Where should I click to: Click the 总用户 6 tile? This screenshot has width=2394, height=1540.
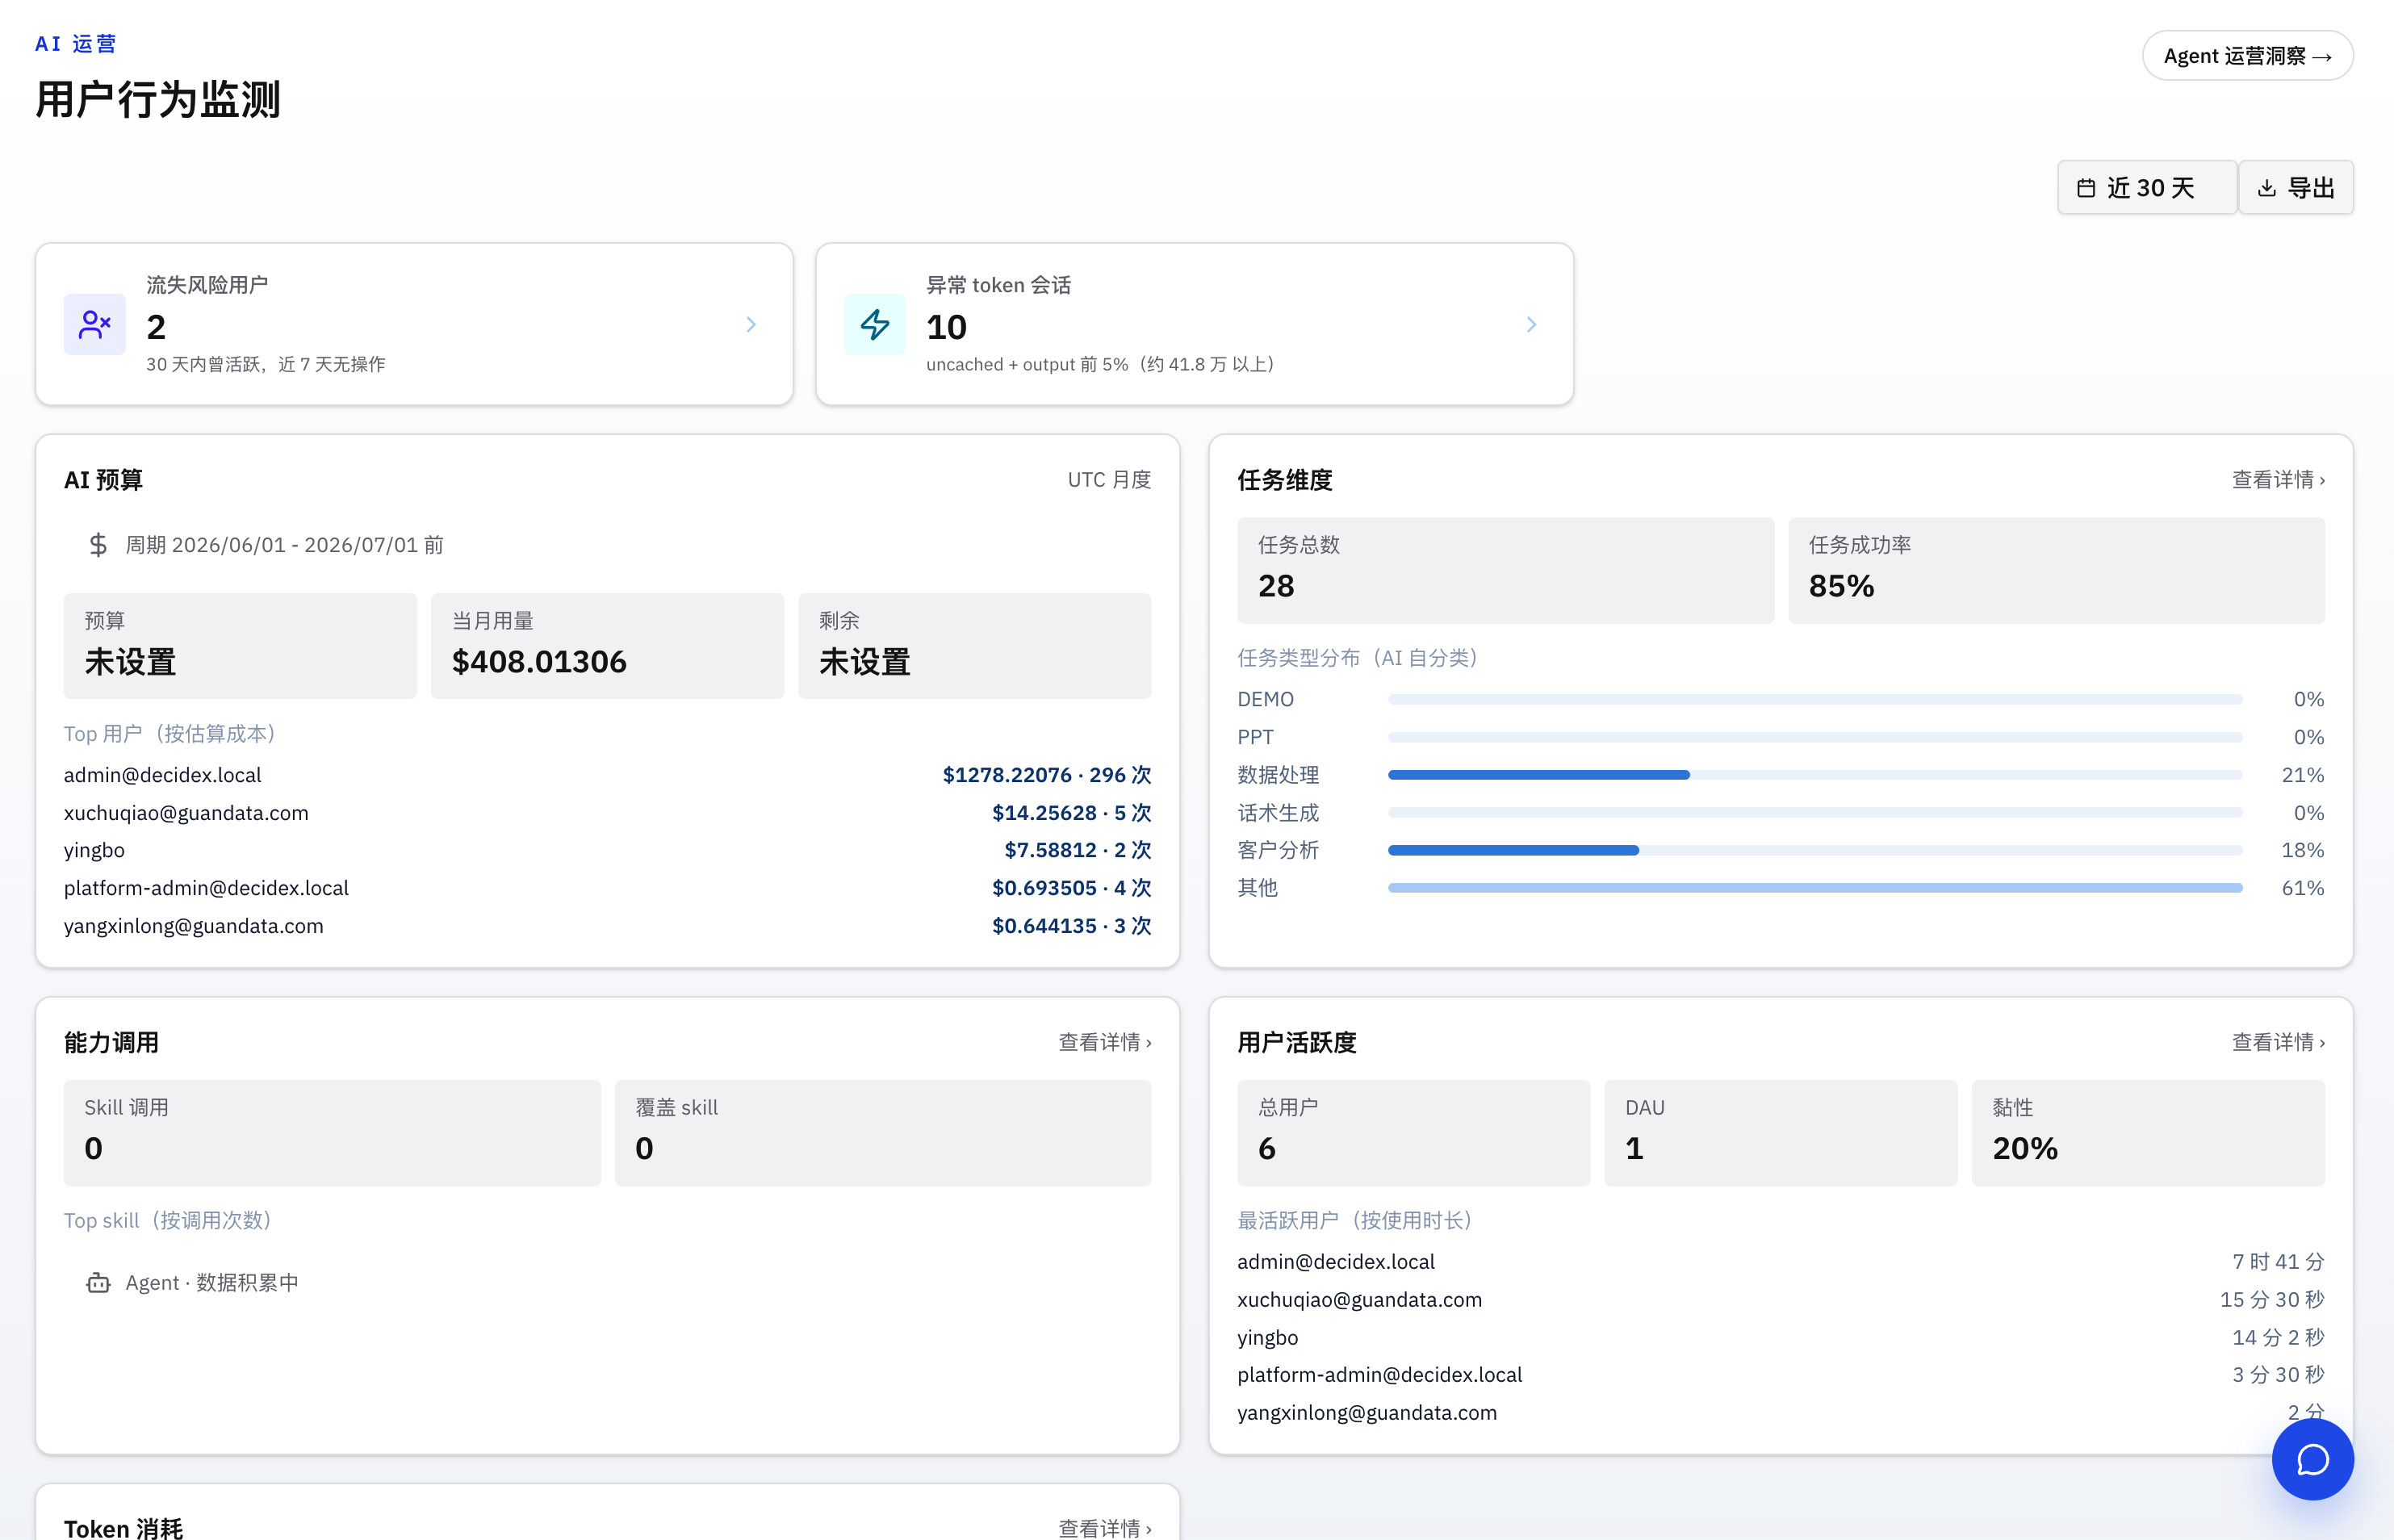(x=1413, y=1133)
